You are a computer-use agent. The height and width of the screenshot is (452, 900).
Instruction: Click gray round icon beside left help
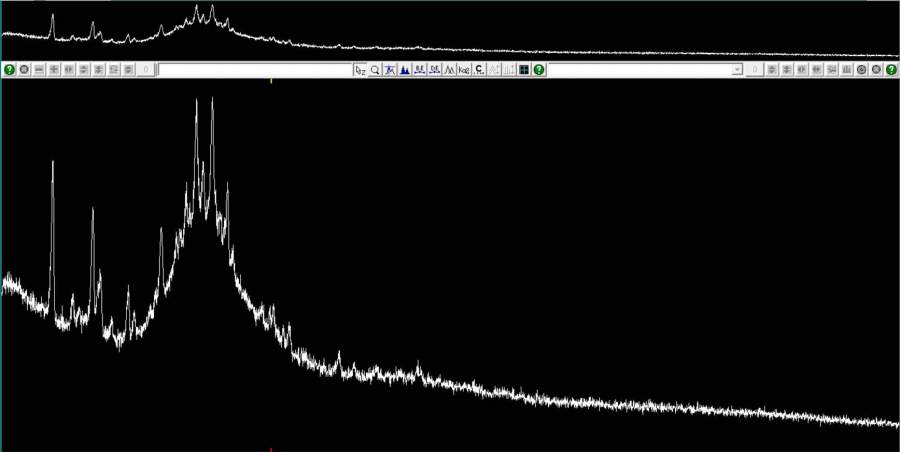pyautogui.click(x=24, y=70)
